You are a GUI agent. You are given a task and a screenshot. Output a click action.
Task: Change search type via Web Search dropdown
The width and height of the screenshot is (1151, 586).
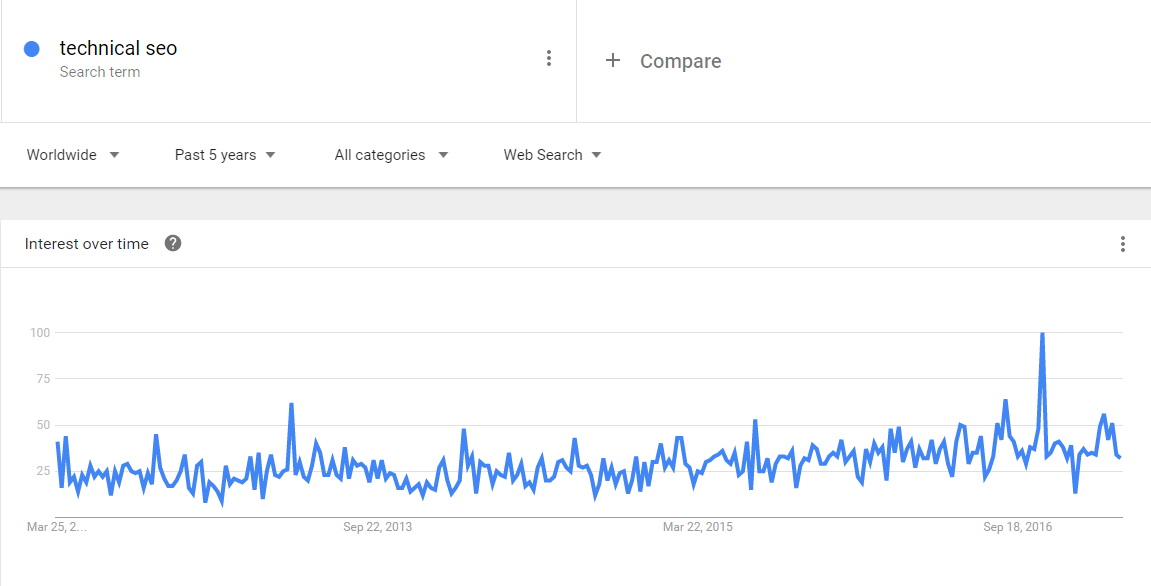point(543,155)
